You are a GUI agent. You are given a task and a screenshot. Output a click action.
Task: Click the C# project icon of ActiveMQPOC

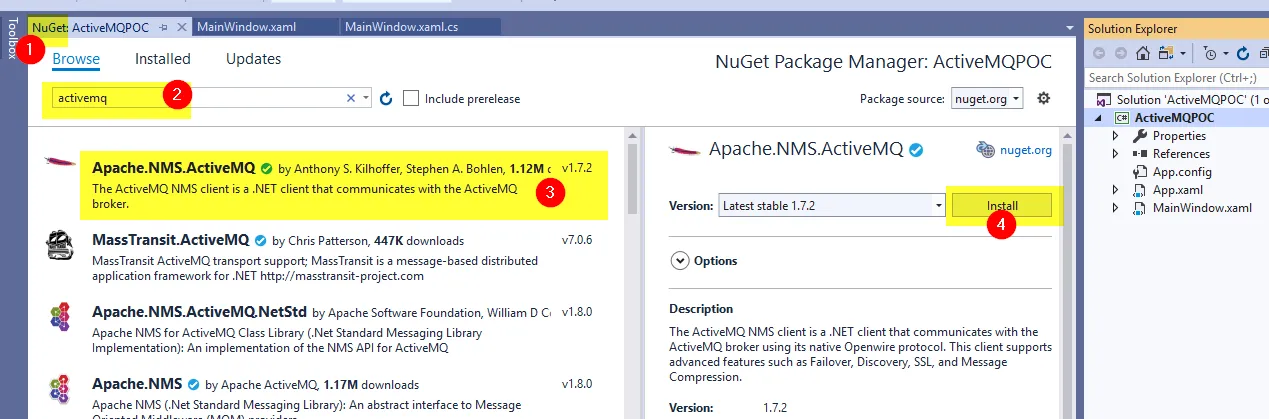(x=1123, y=118)
